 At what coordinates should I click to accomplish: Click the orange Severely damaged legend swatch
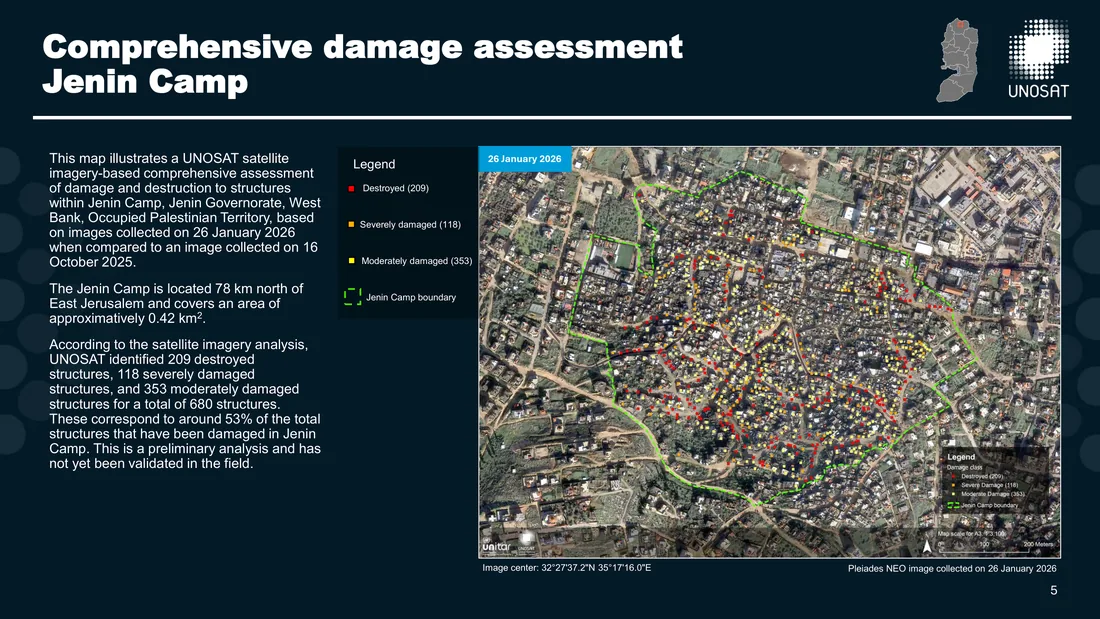click(x=351, y=225)
